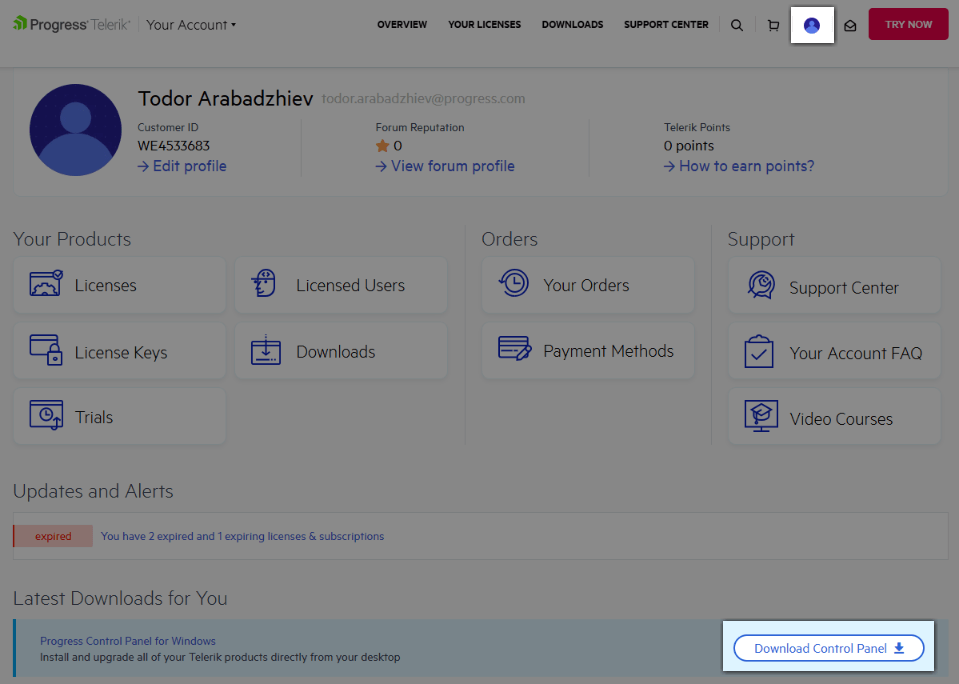Switch to the YOUR LICENSES menu item
The image size is (959, 684).
click(x=484, y=24)
